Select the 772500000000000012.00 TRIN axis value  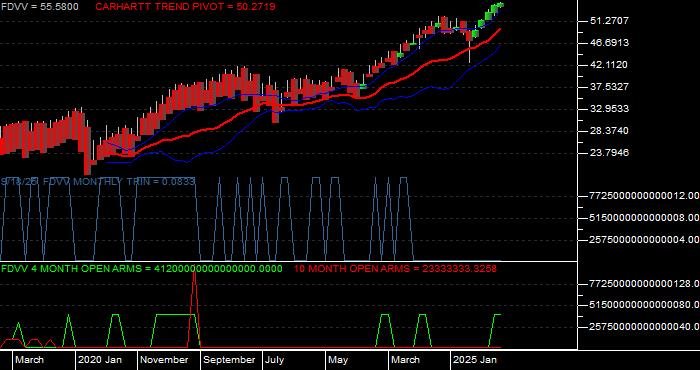(645, 196)
